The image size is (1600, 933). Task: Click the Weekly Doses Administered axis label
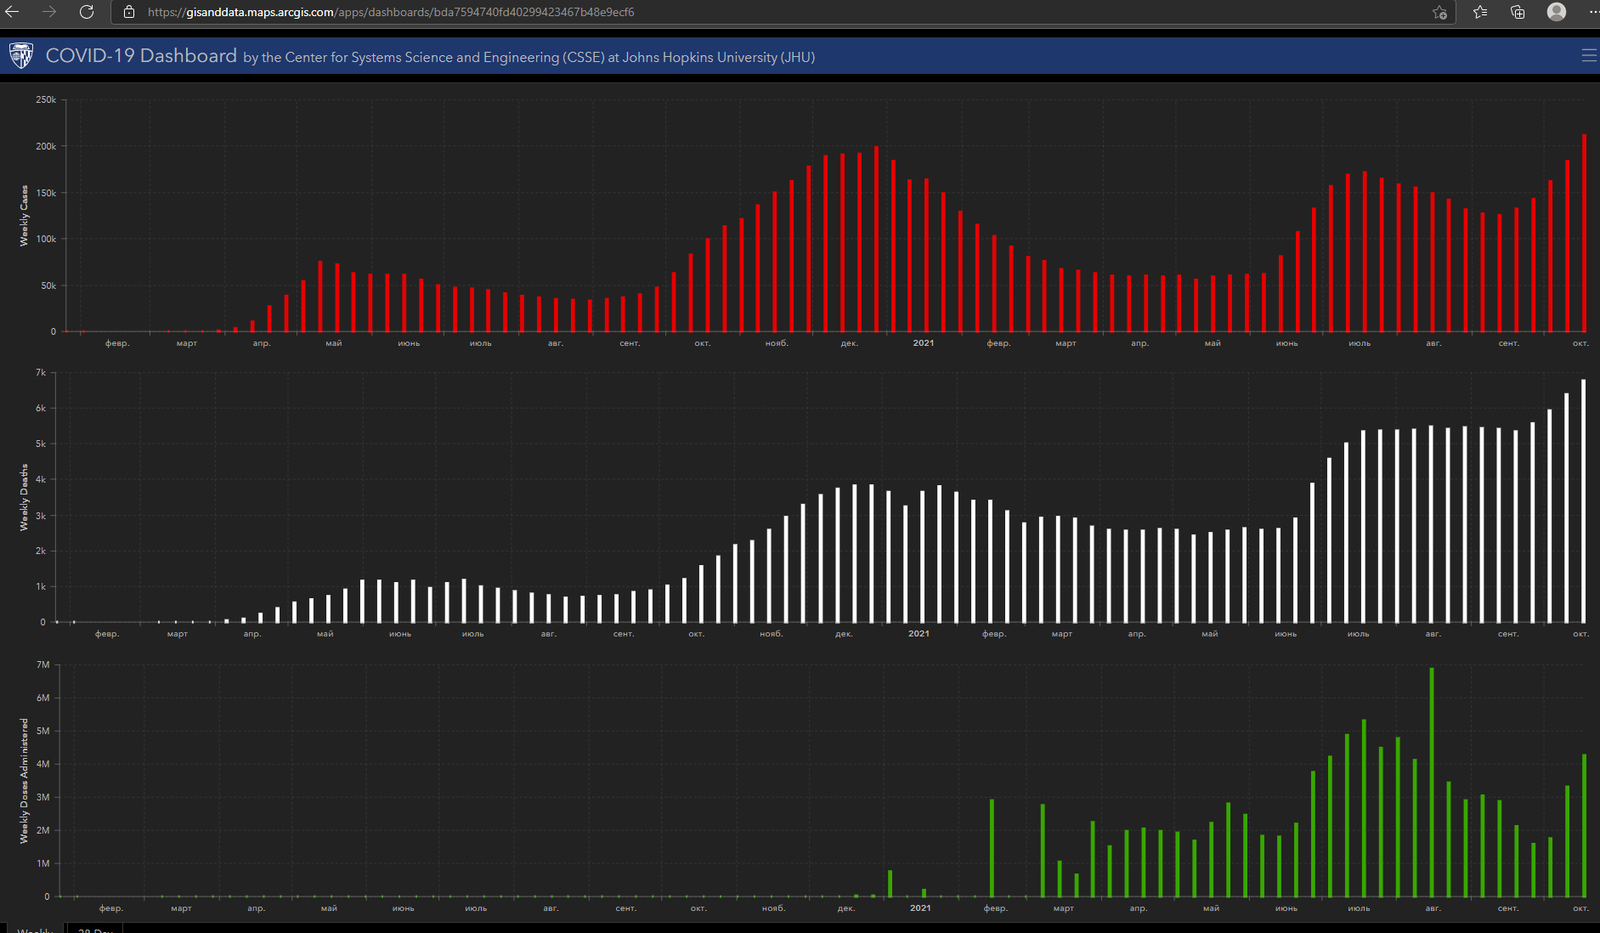click(x=24, y=781)
